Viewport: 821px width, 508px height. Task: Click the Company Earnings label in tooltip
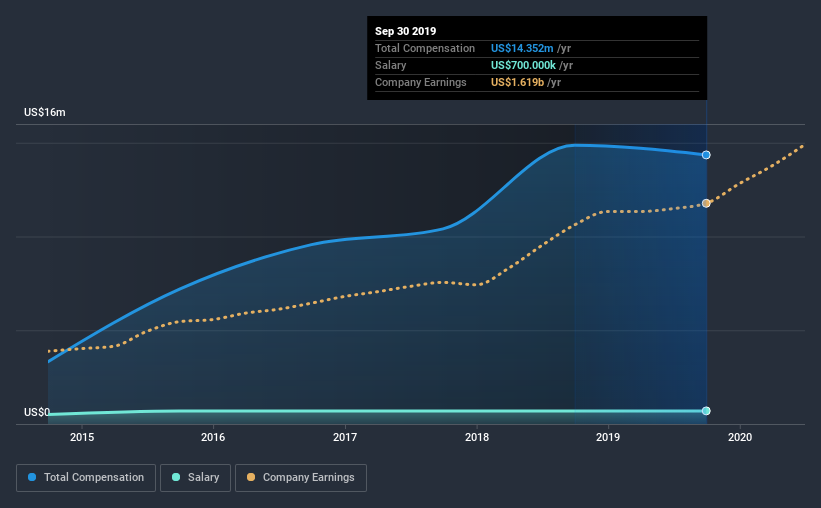[x=420, y=82]
